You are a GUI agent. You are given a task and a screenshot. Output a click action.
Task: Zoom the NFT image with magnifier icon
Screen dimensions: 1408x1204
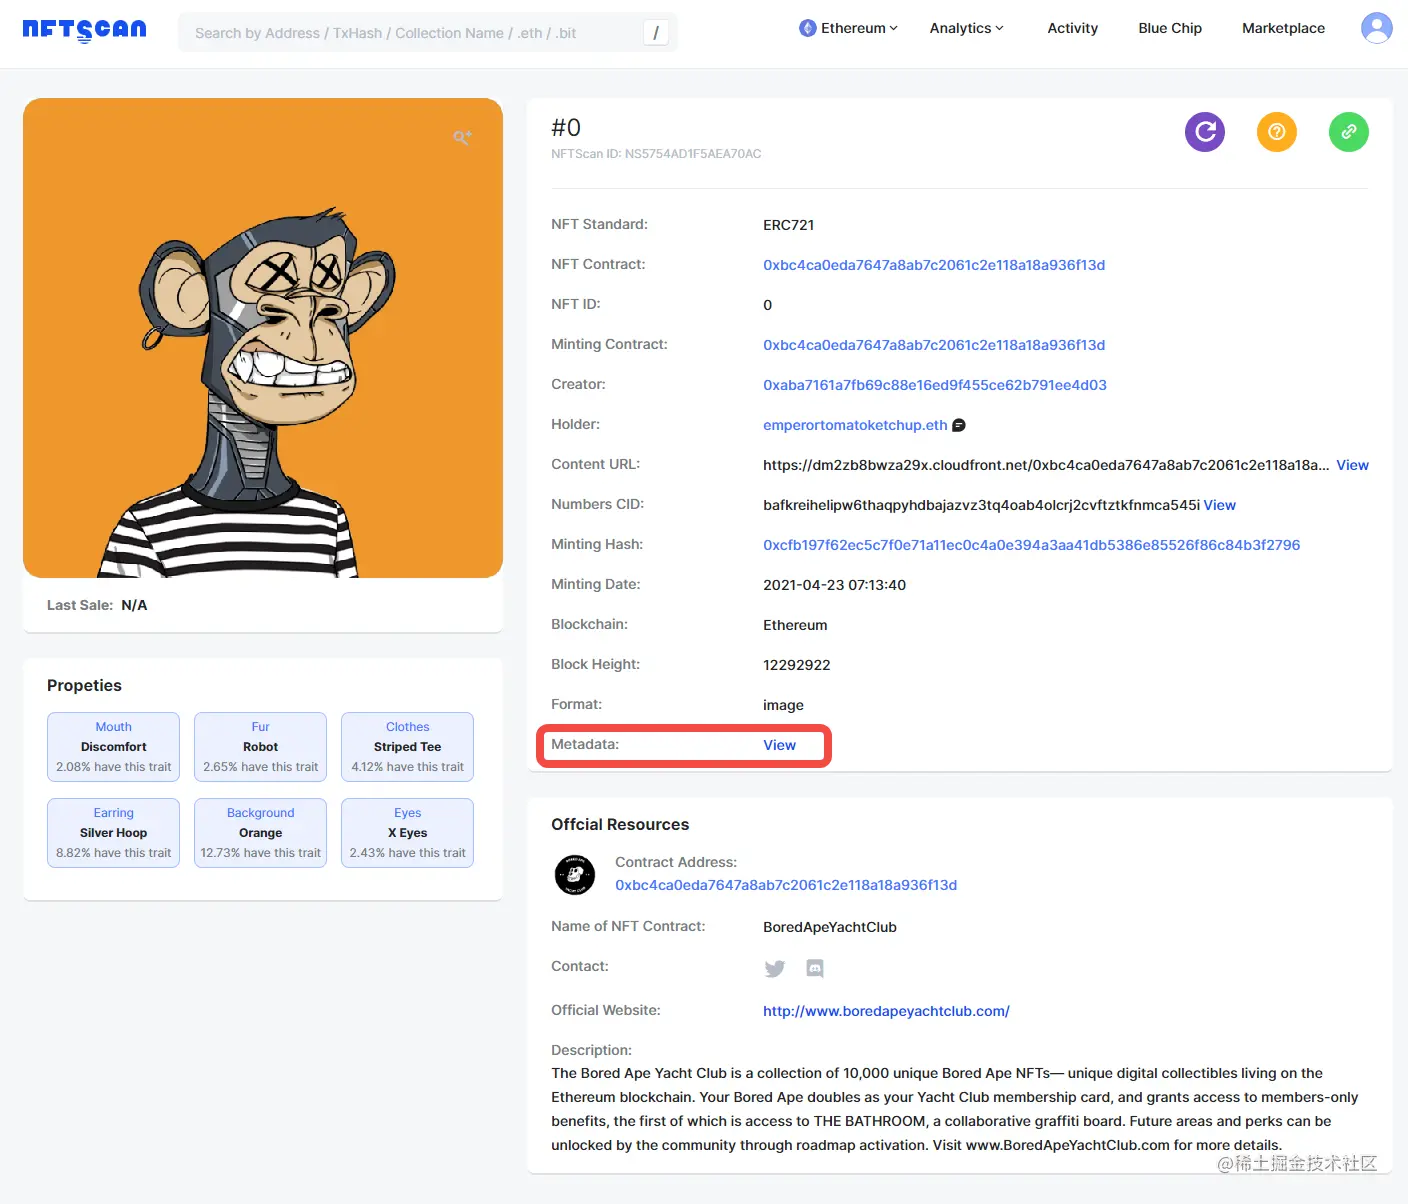(462, 138)
